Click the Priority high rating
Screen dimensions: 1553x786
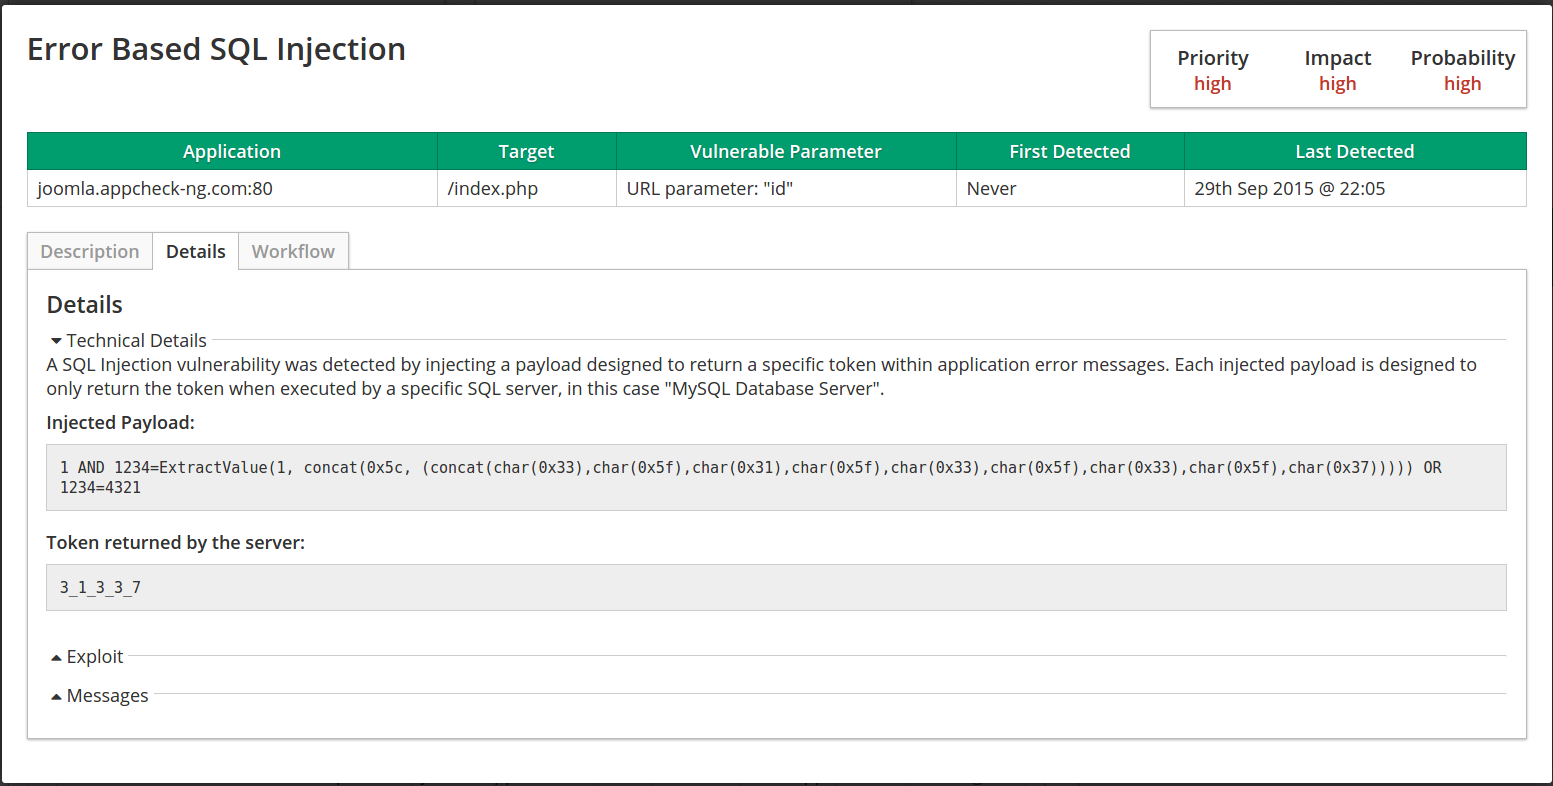(1212, 84)
